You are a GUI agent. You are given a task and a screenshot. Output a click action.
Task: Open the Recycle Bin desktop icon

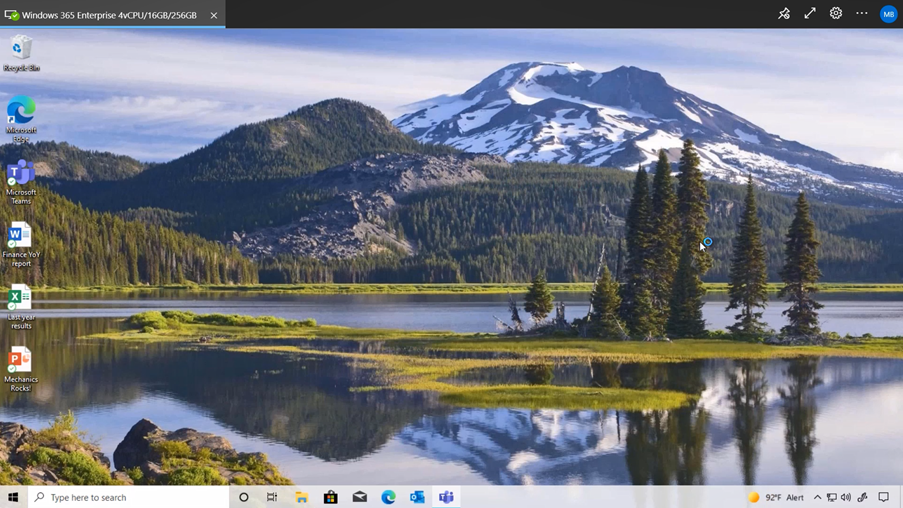click(21, 50)
